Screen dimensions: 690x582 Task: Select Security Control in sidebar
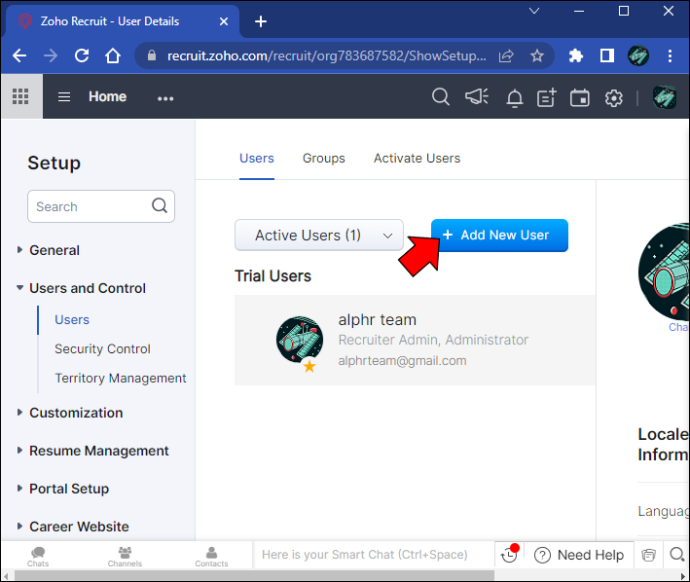(x=102, y=348)
